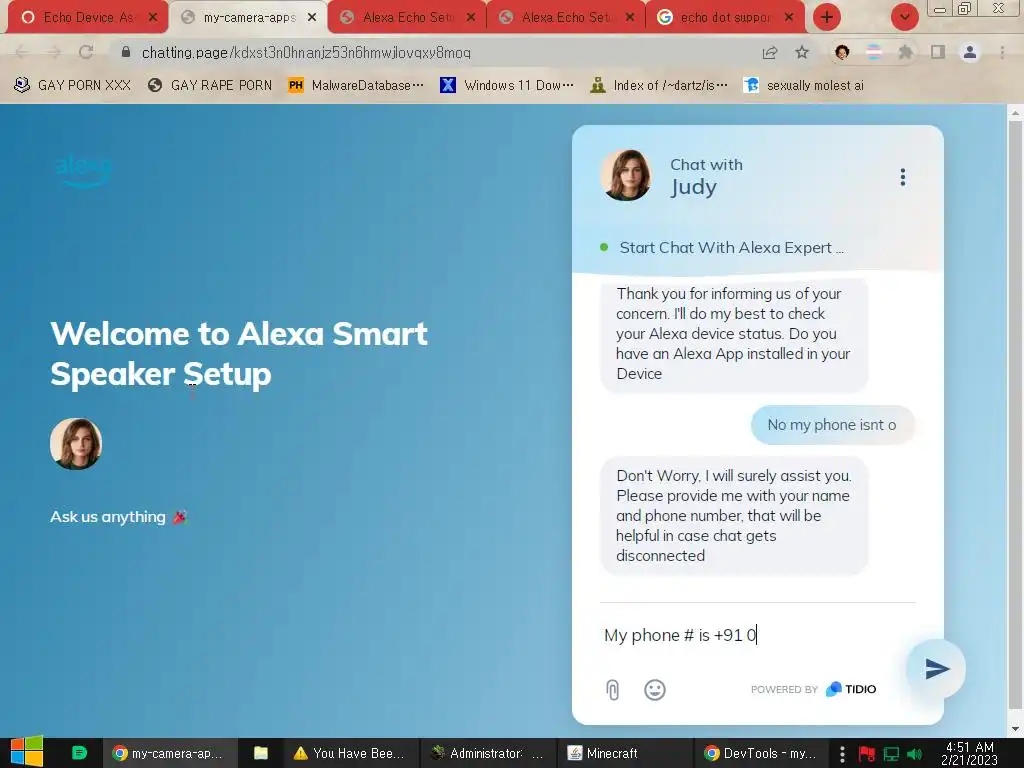
Task: Click the agent avatar below the welcome heading
Action: 76,443
